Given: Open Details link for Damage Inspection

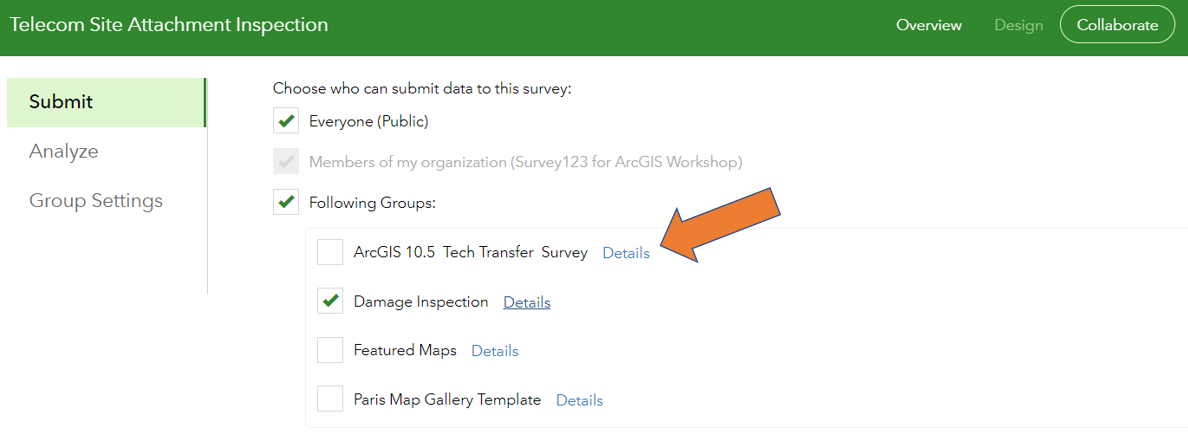Looking at the screenshot, I should click(x=527, y=302).
